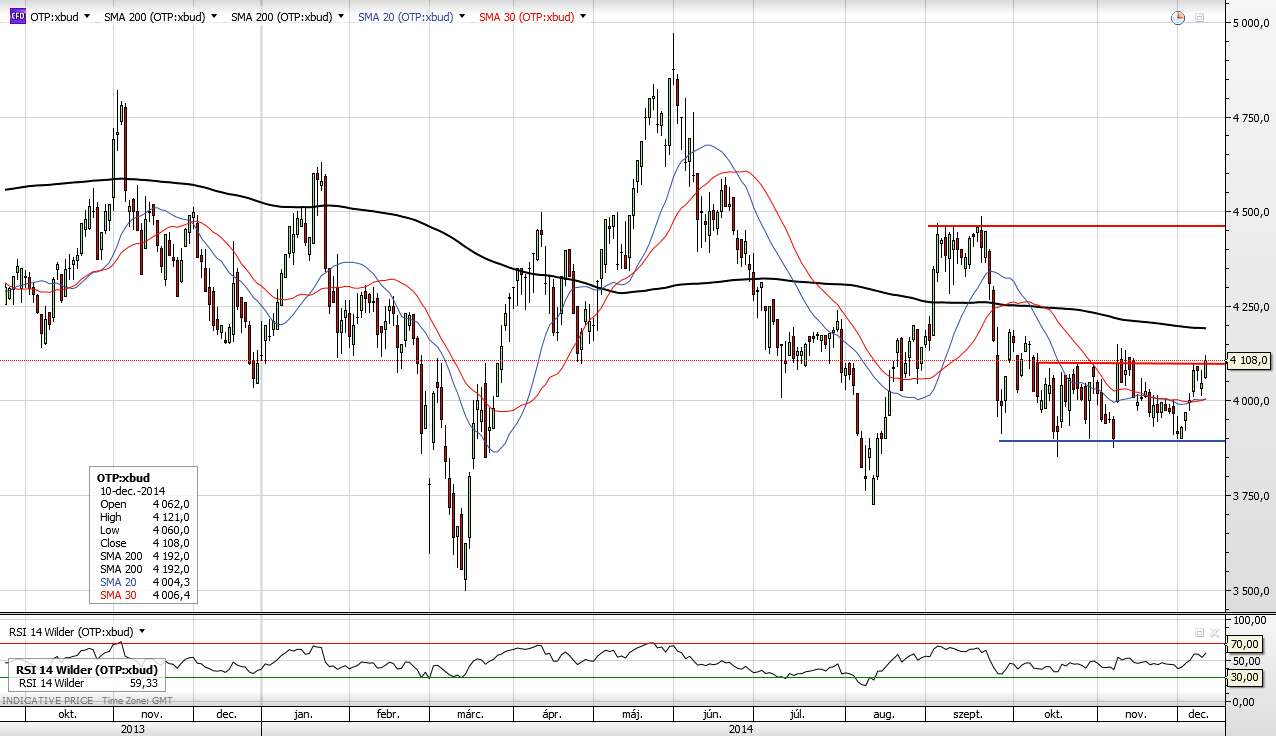
Task: Click the SMA 30 value 4 006,4
Action: pos(171,595)
